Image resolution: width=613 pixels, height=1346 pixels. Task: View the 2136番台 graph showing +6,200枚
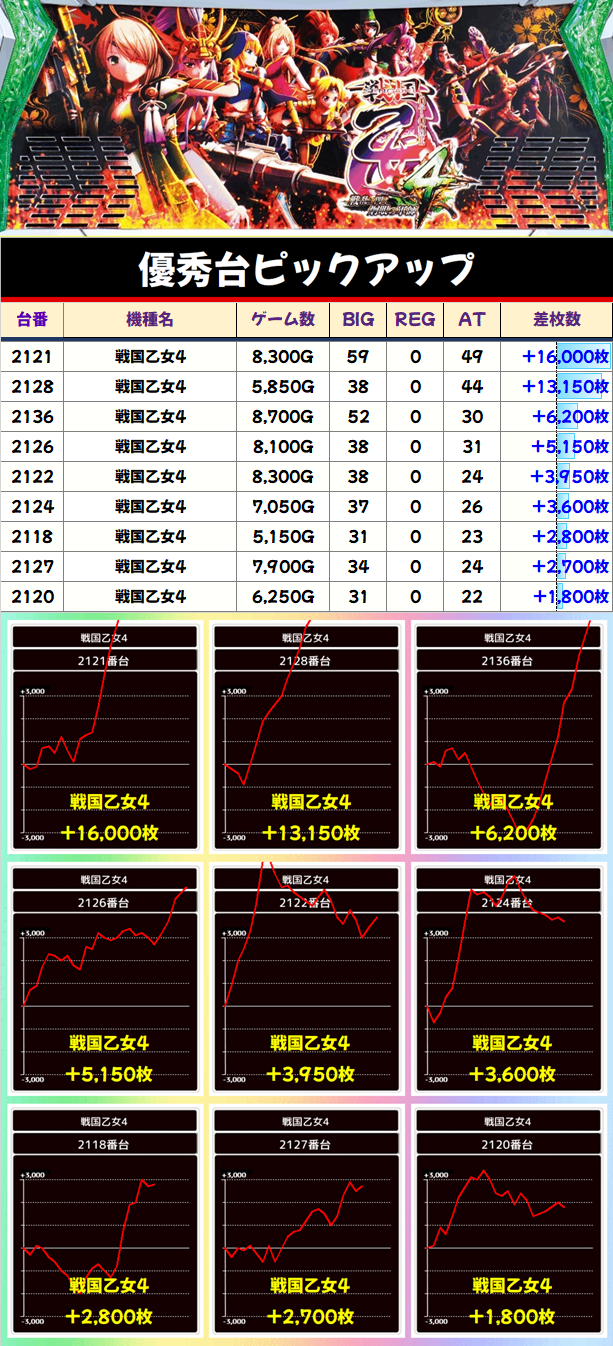click(x=508, y=736)
